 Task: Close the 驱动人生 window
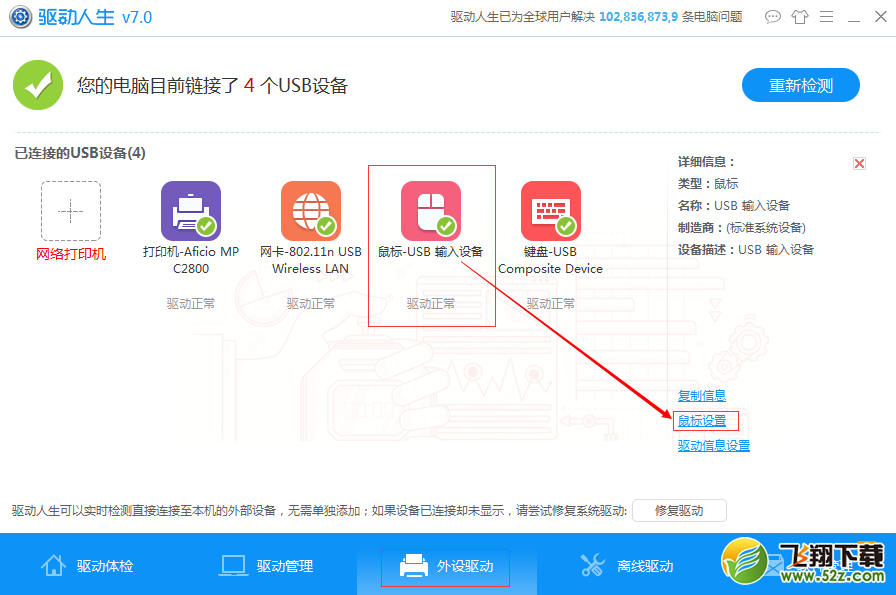881,17
